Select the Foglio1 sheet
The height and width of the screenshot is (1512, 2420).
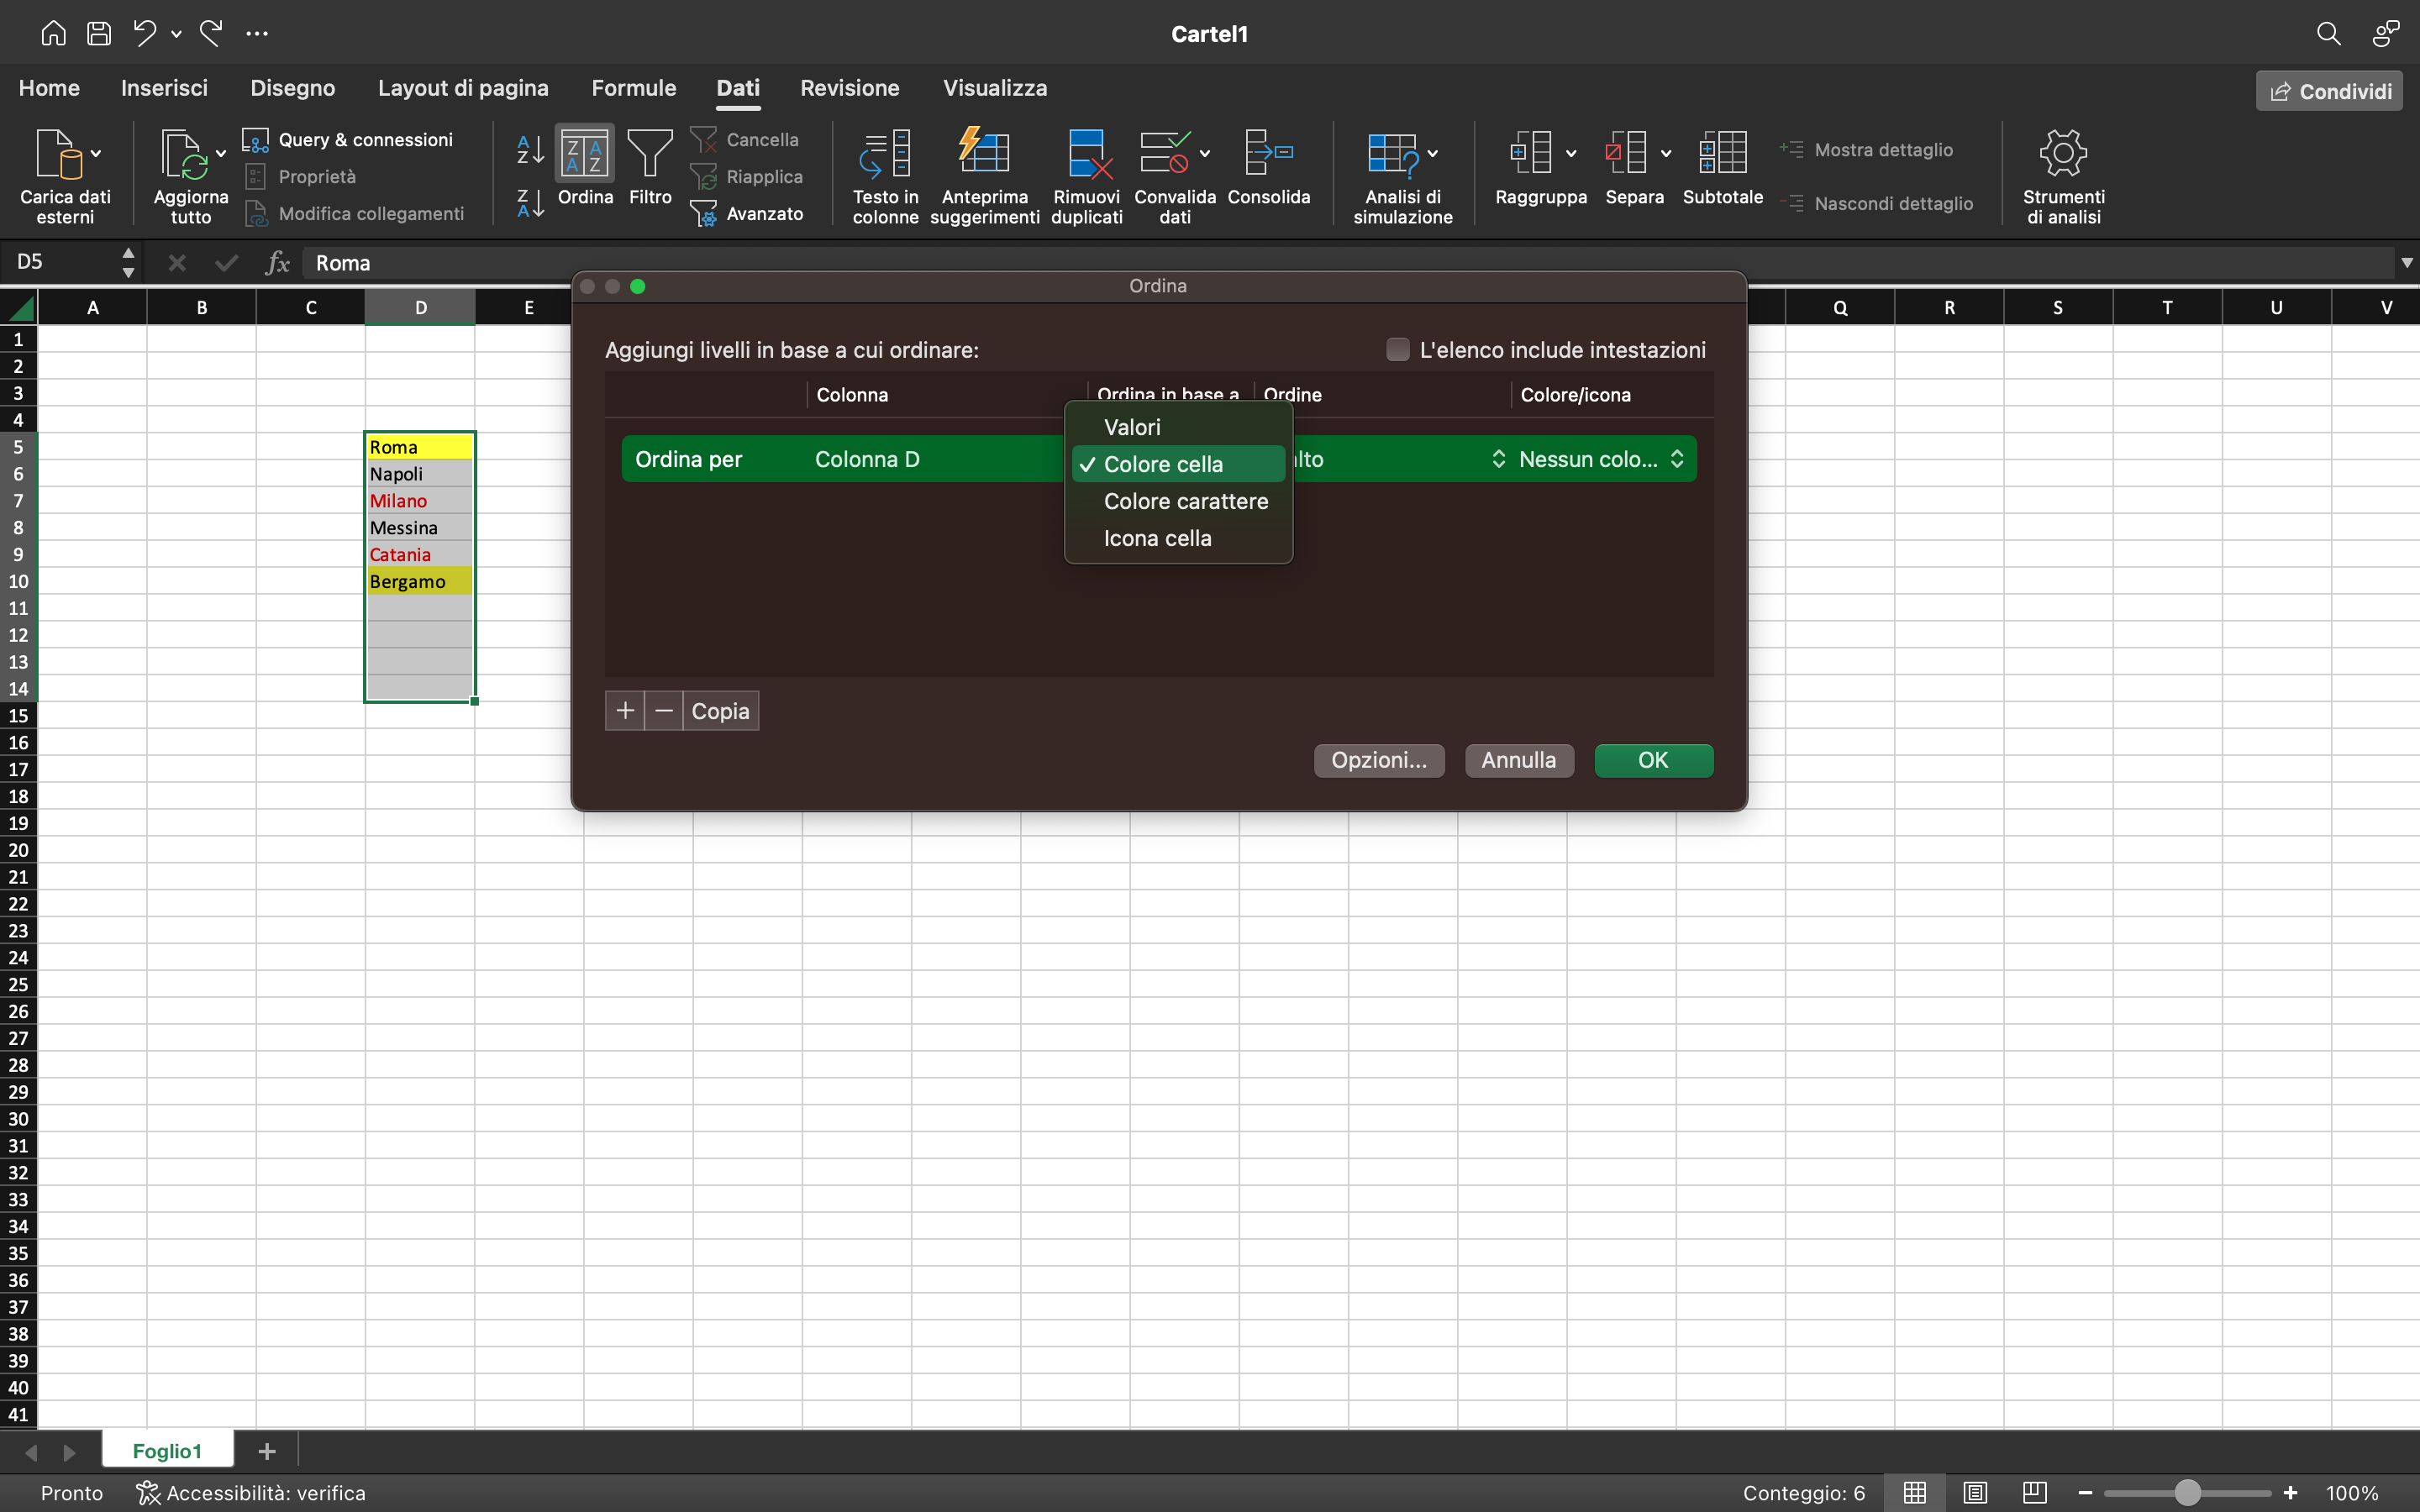click(x=167, y=1450)
